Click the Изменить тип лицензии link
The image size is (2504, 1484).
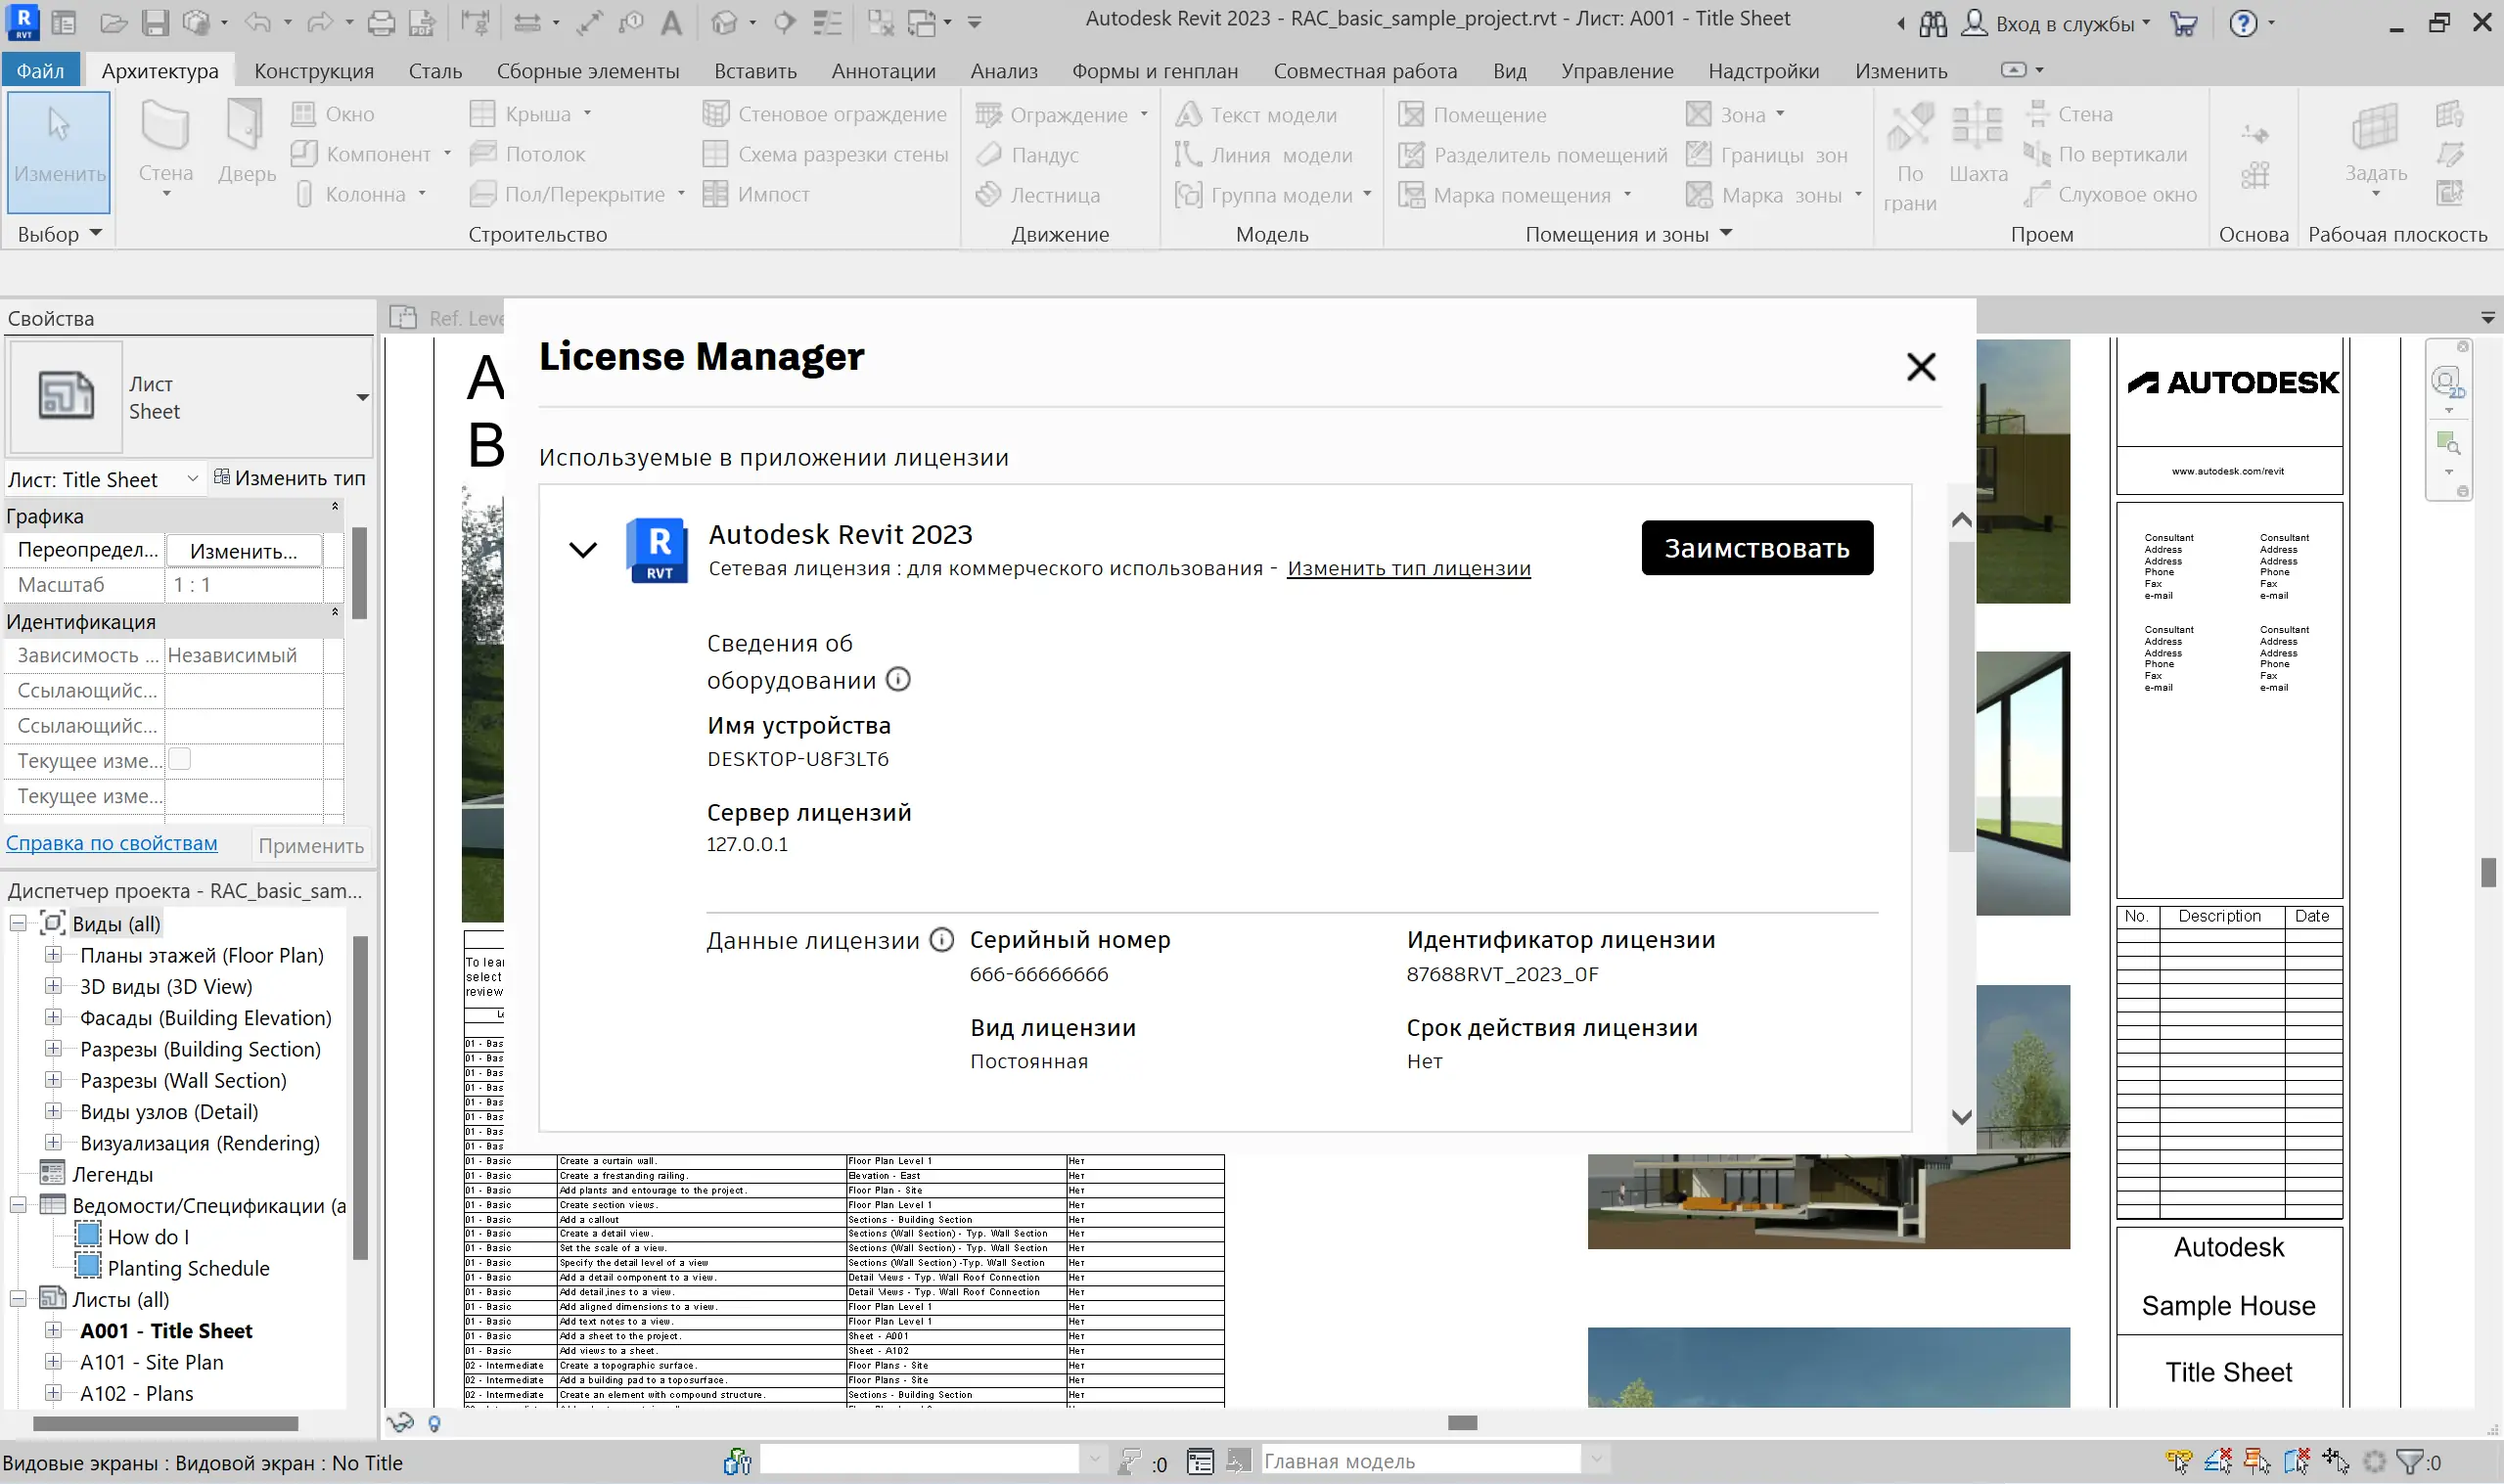click(x=1408, y=568)
